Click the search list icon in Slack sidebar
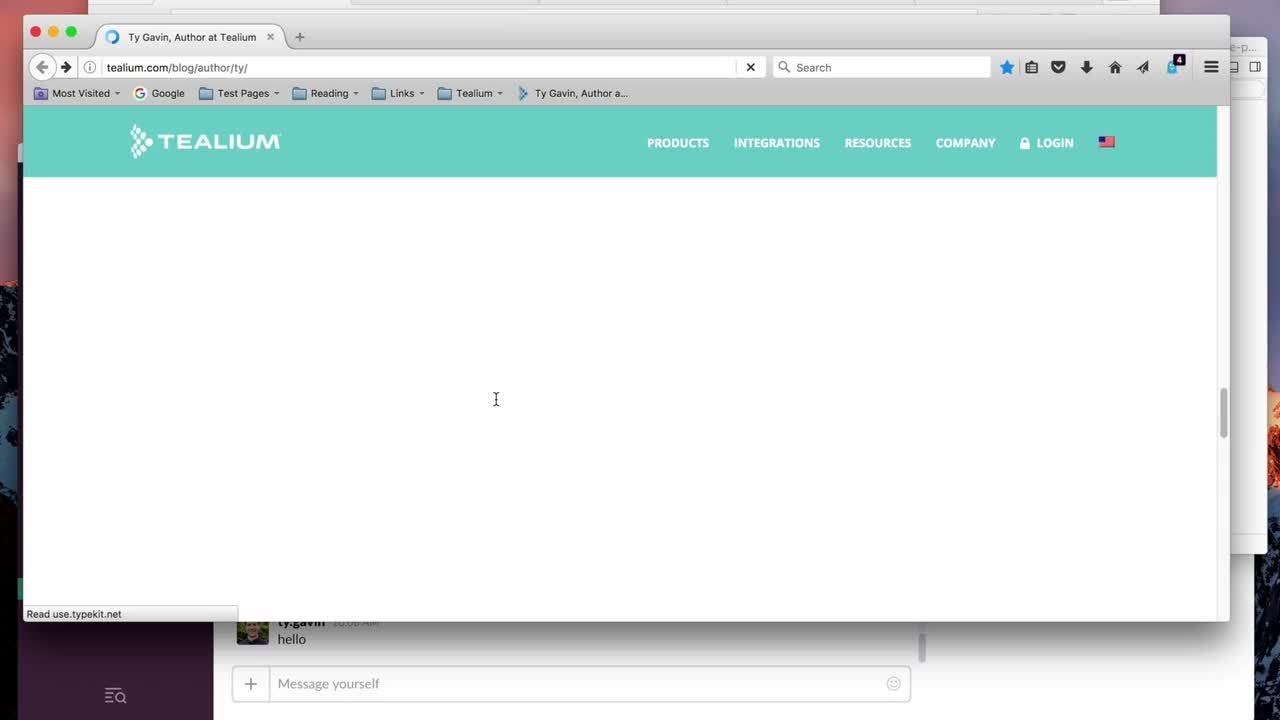1280x720 pixels. [115, 695]
